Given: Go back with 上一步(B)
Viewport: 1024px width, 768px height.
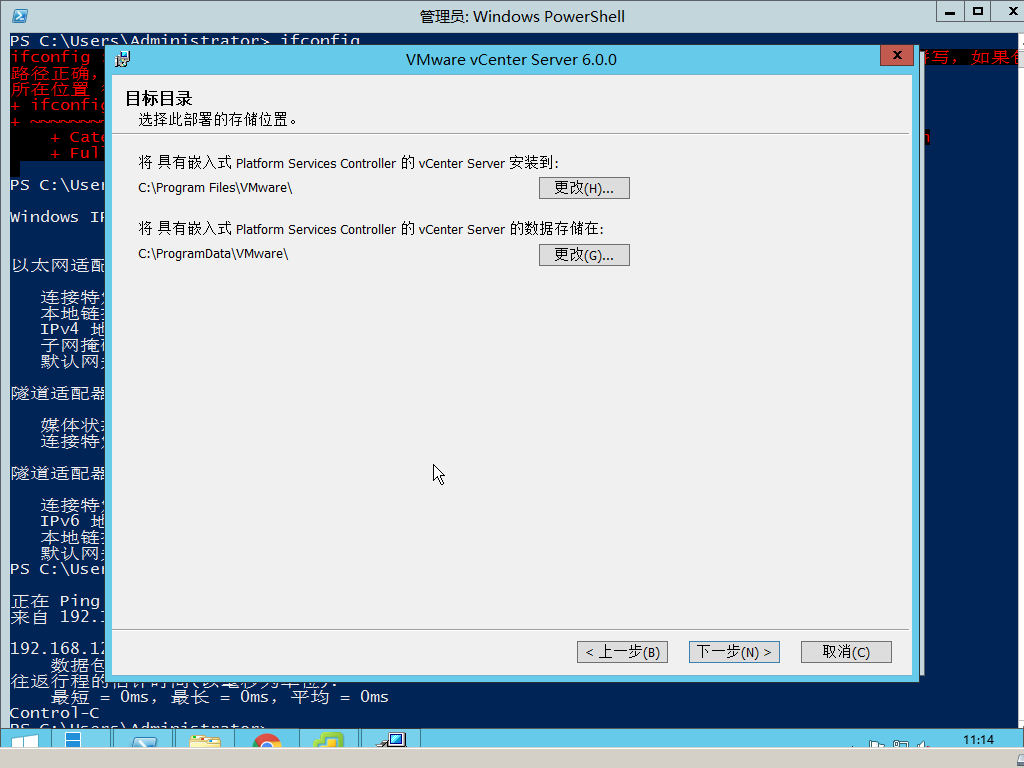Looking at the screenshot, I should click(x=622, y=652).
